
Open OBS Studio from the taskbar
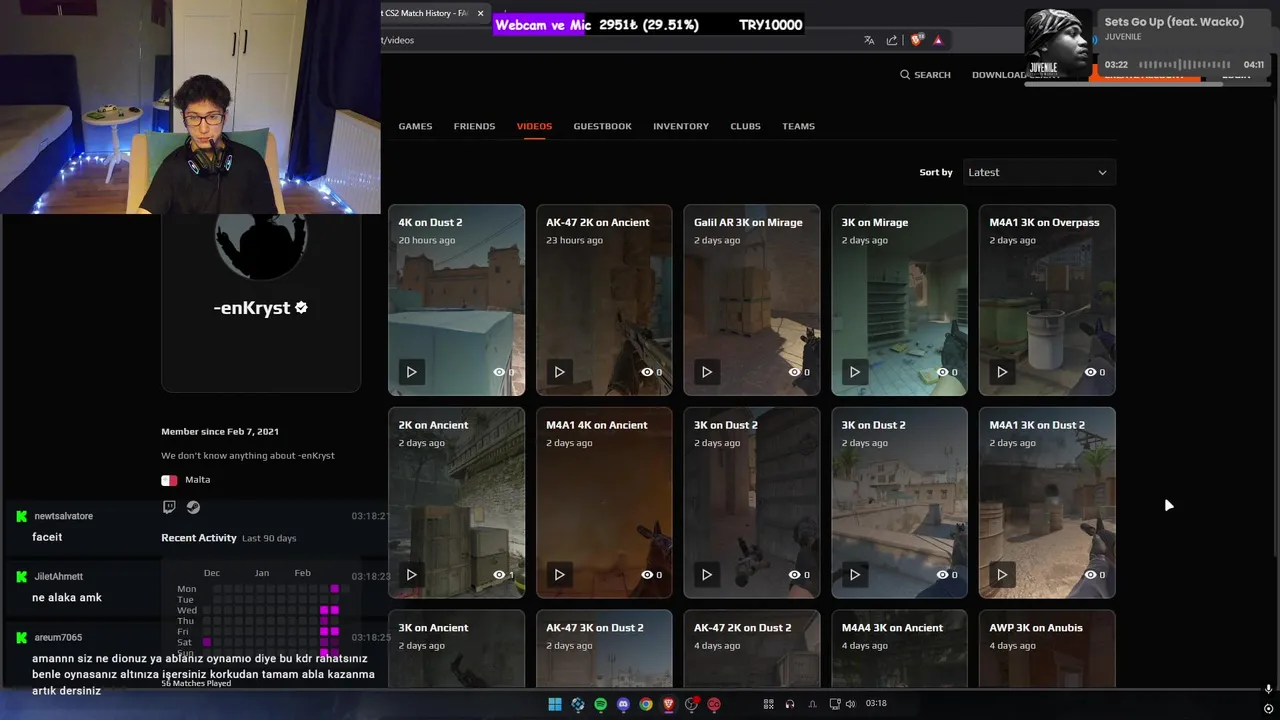coord(691,704)
